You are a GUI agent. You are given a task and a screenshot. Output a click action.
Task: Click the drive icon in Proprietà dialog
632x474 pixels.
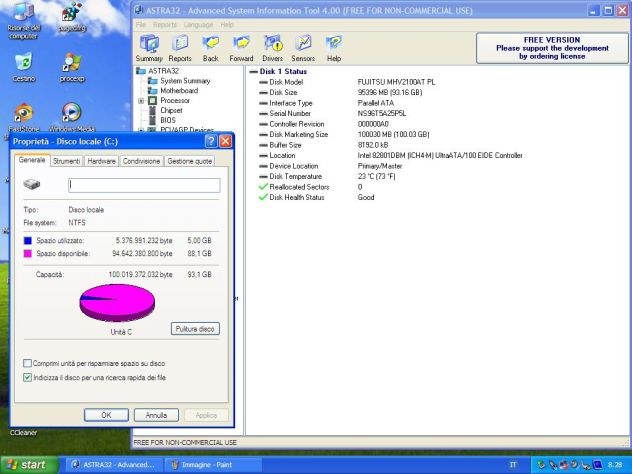(31, 185)
